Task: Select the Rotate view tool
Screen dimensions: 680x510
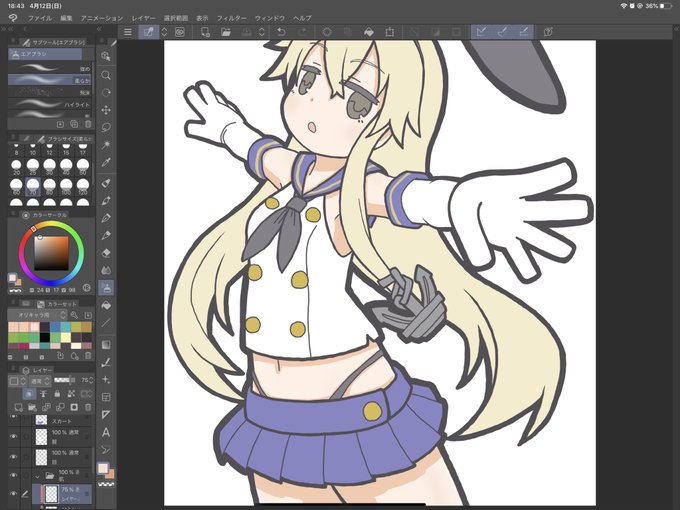Action: click(x=106, y=93)
